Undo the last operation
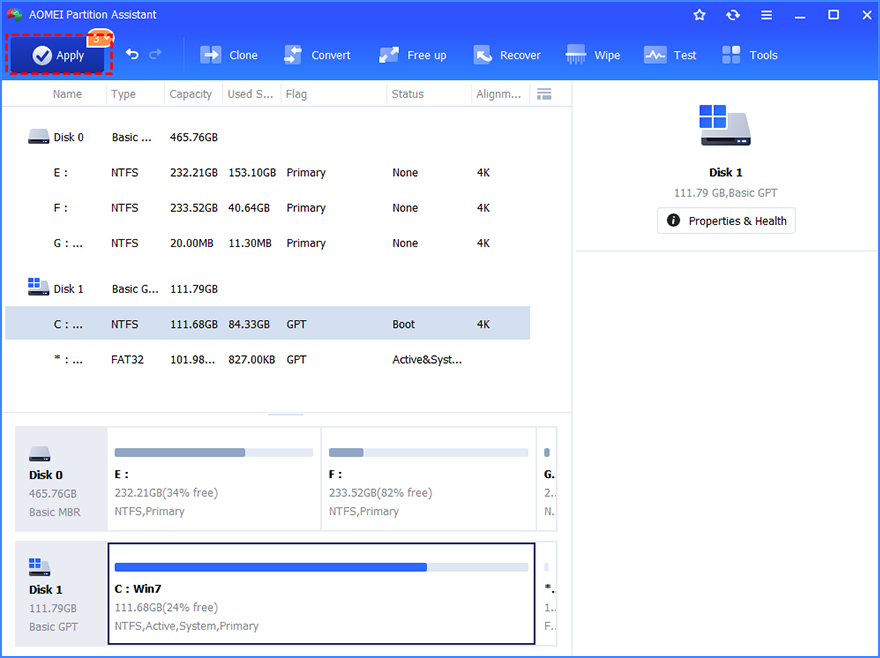Viewport: 880px width, 658px height. pos(132,54)
